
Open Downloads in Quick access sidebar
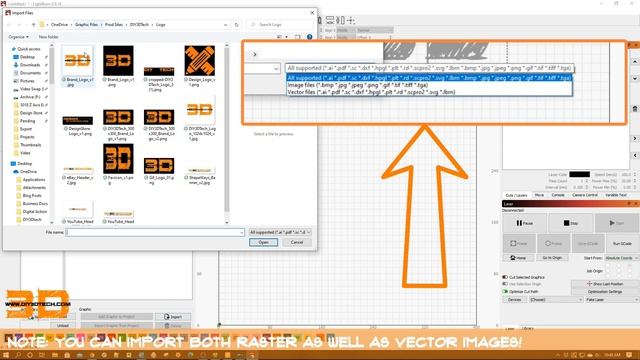pos(29,65)
